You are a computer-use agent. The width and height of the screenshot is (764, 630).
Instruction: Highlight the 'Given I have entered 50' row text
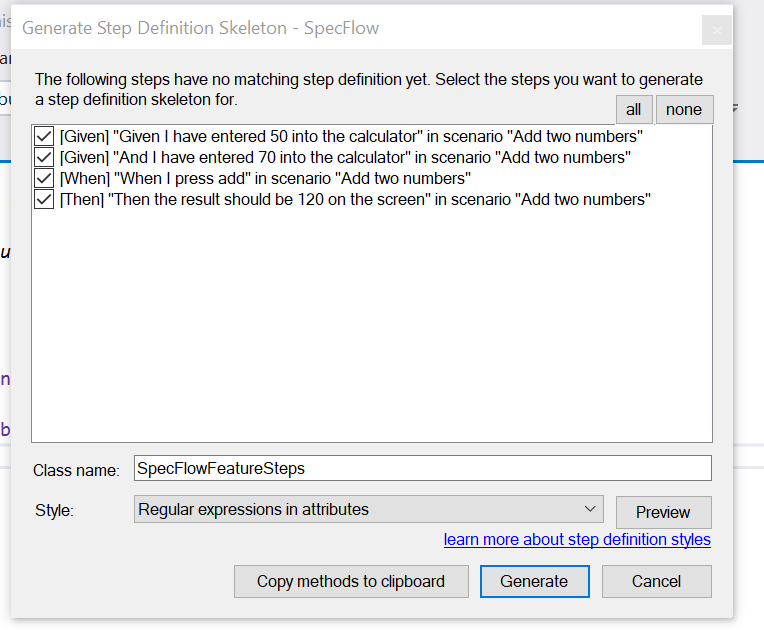pyautogui.click(x=350, y=136)
